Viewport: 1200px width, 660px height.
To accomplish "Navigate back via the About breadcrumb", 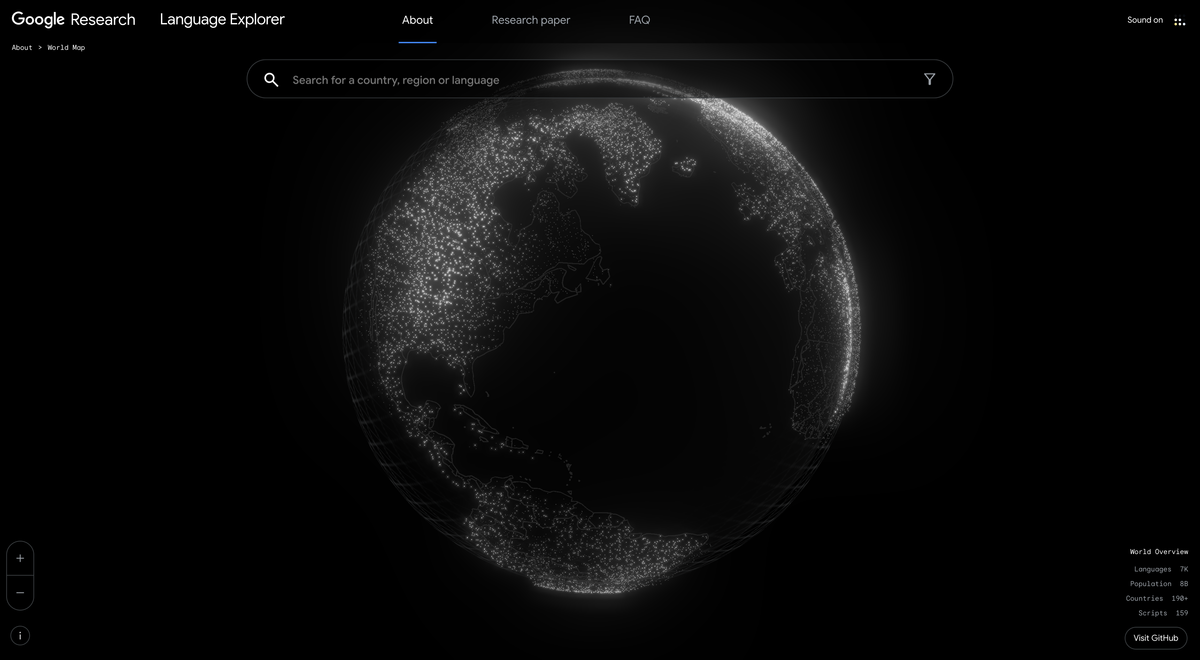I will 21,47.
